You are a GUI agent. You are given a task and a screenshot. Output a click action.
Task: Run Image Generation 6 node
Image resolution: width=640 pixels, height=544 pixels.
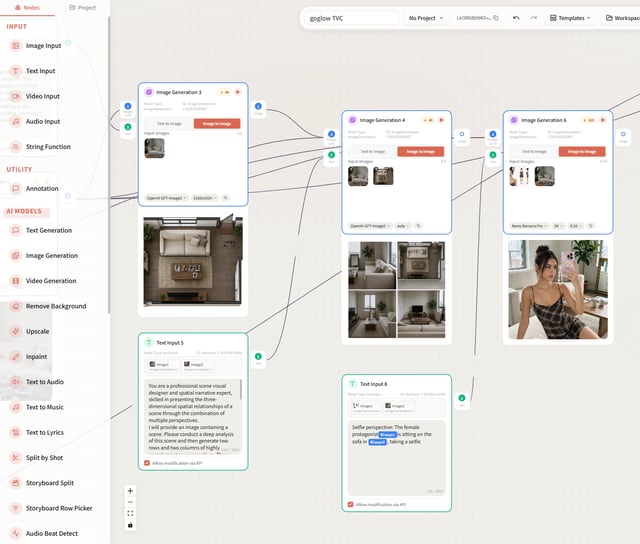pos(602,120)
